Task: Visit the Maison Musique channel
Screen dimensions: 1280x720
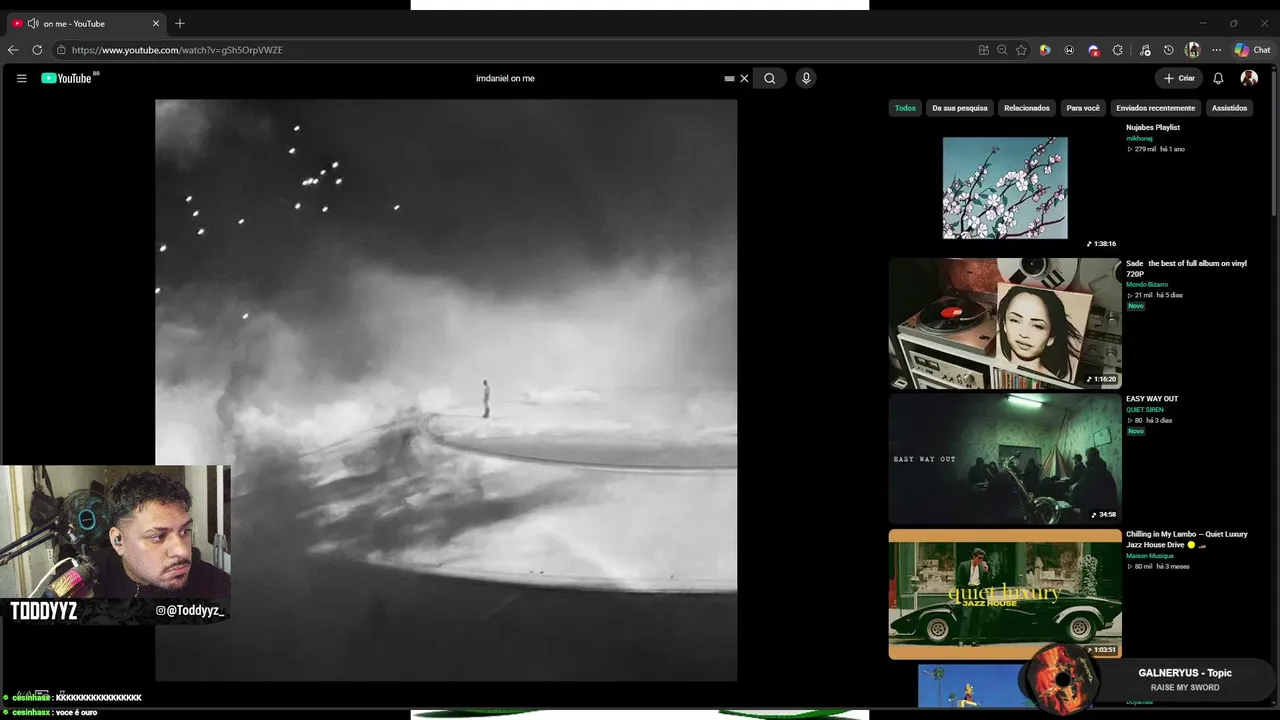Action: point(1150,556)
